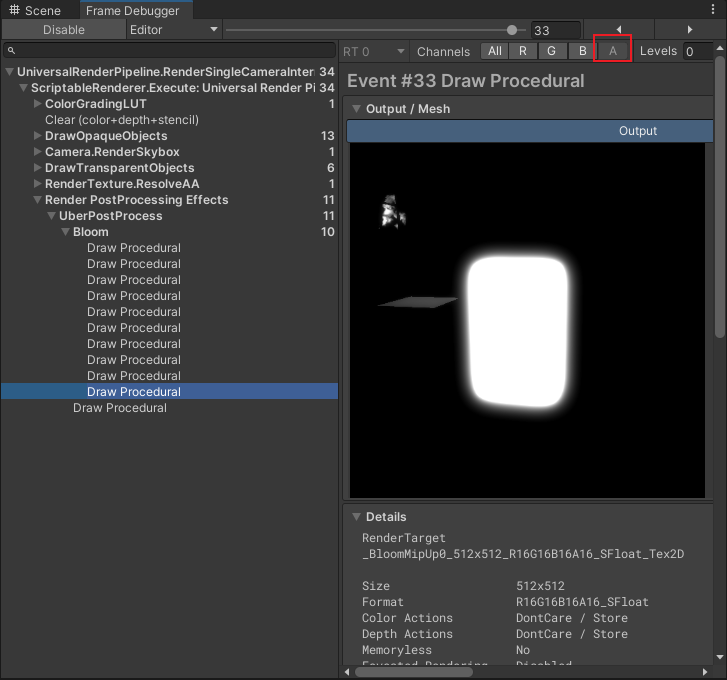Viewport: 727px width, 680px height.
Task: Collapse the Output / Mesh section
Action: click(x=357, y=109)
